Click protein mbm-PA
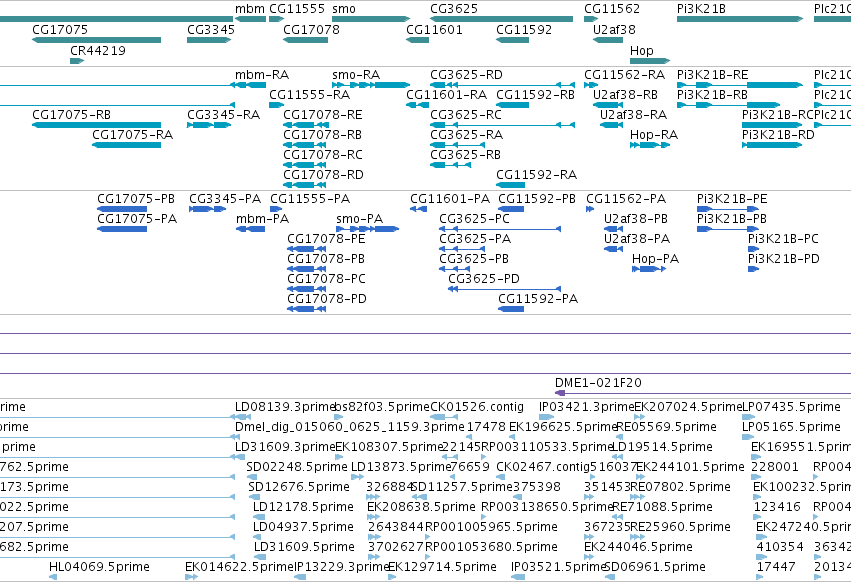This screenshot has width=851, height=582. pos(250,229)
